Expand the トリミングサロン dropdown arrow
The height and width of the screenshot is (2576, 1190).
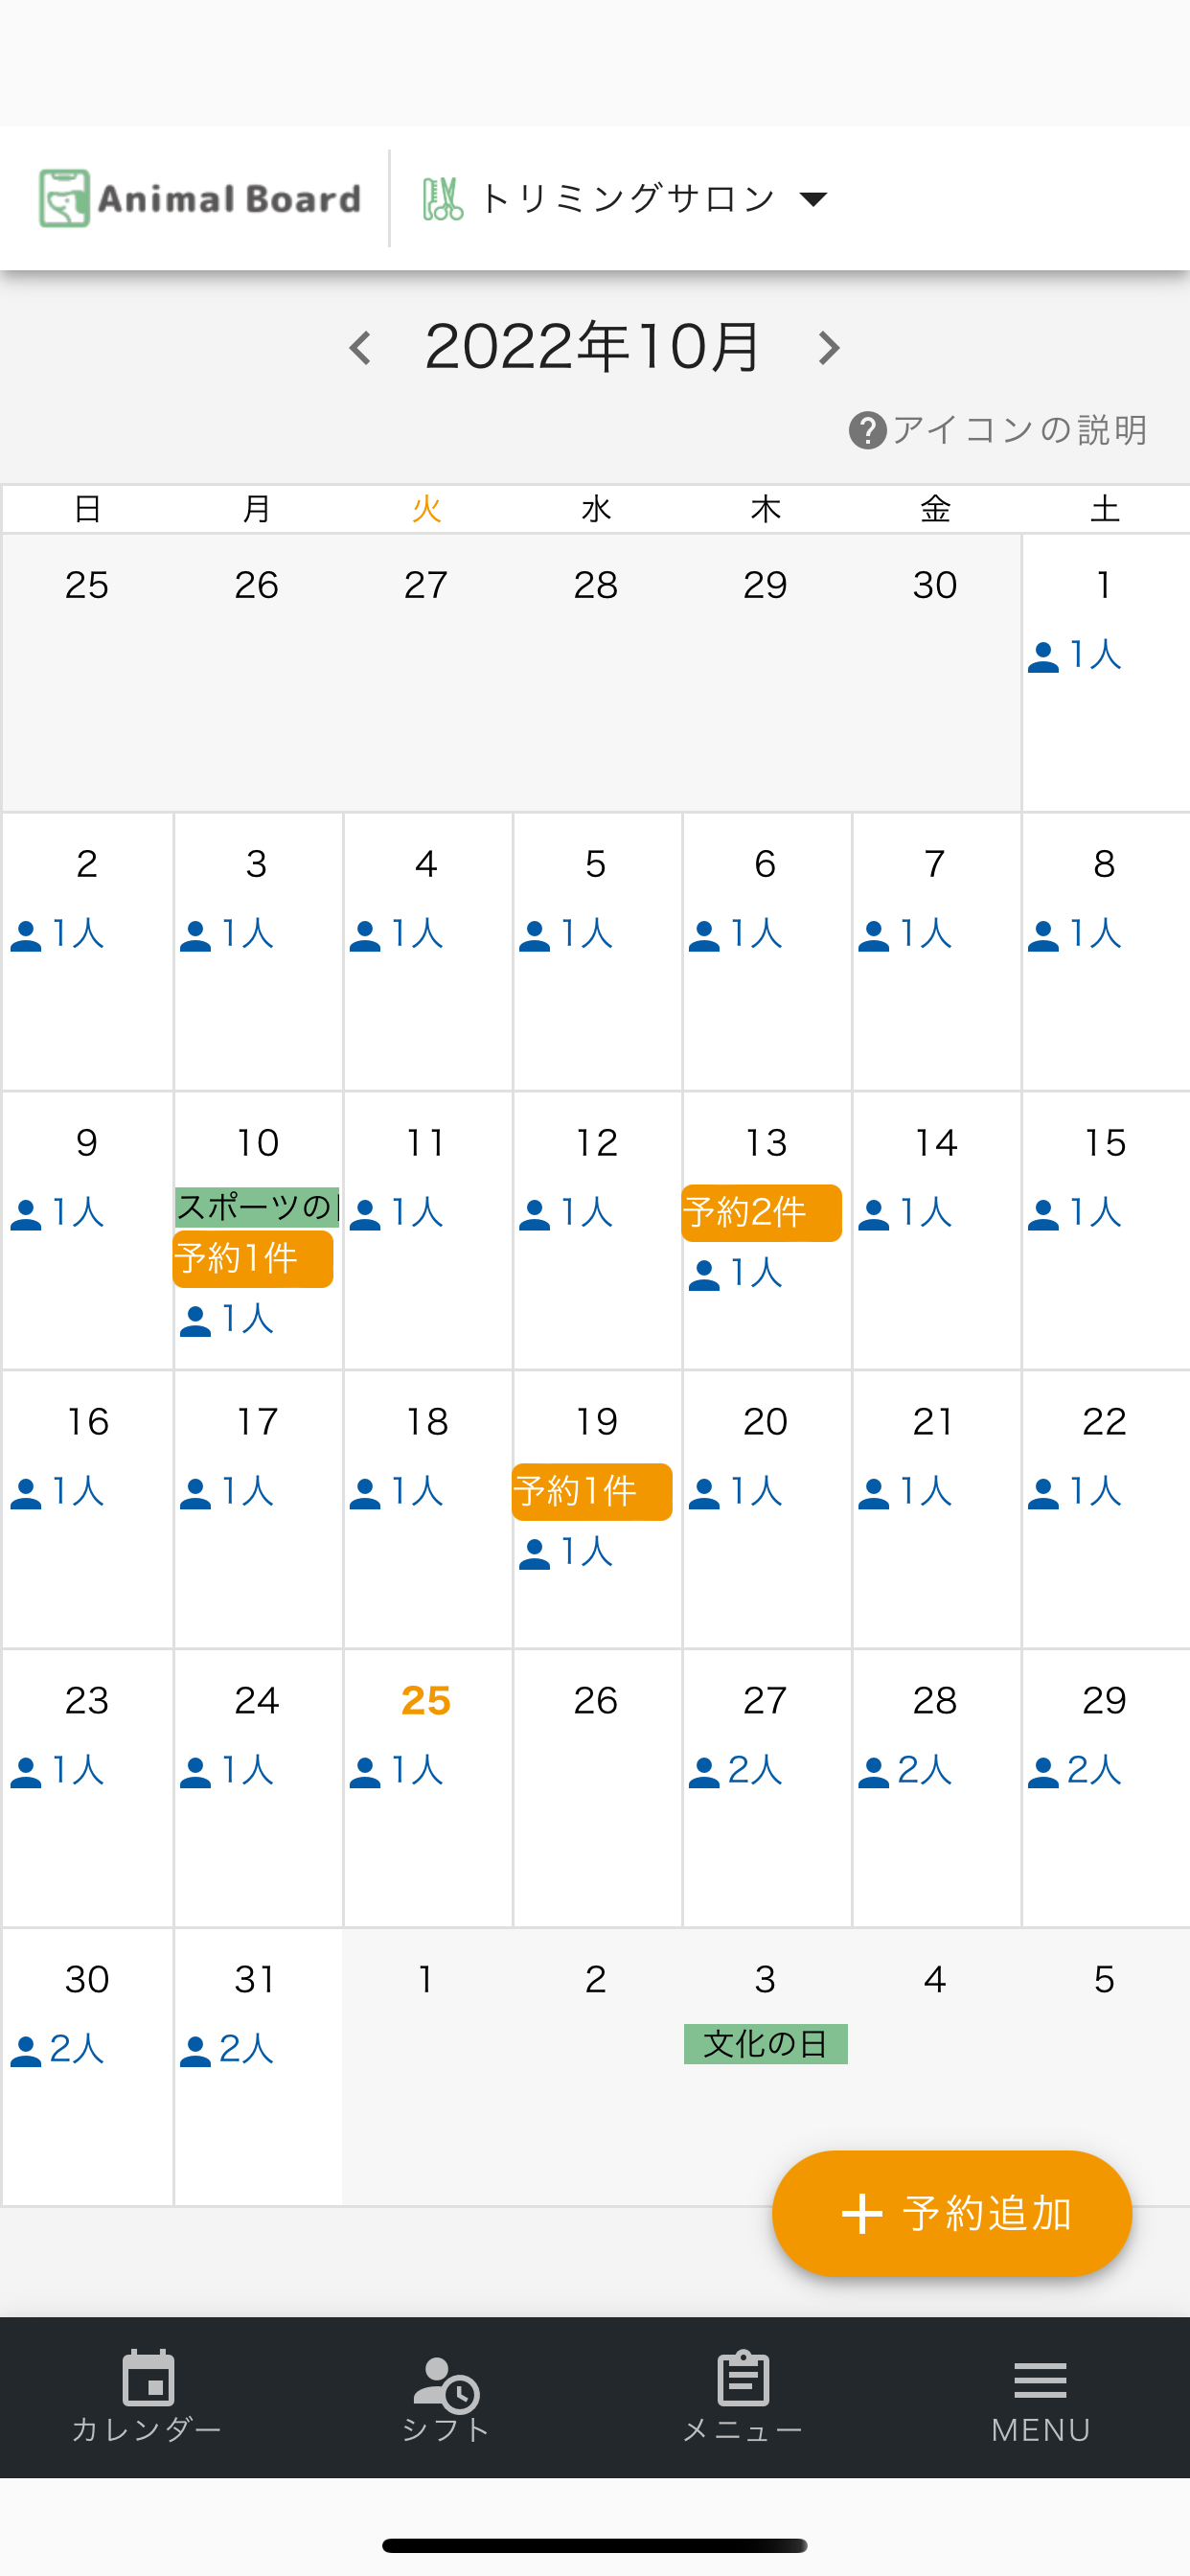tap(814, 199)
